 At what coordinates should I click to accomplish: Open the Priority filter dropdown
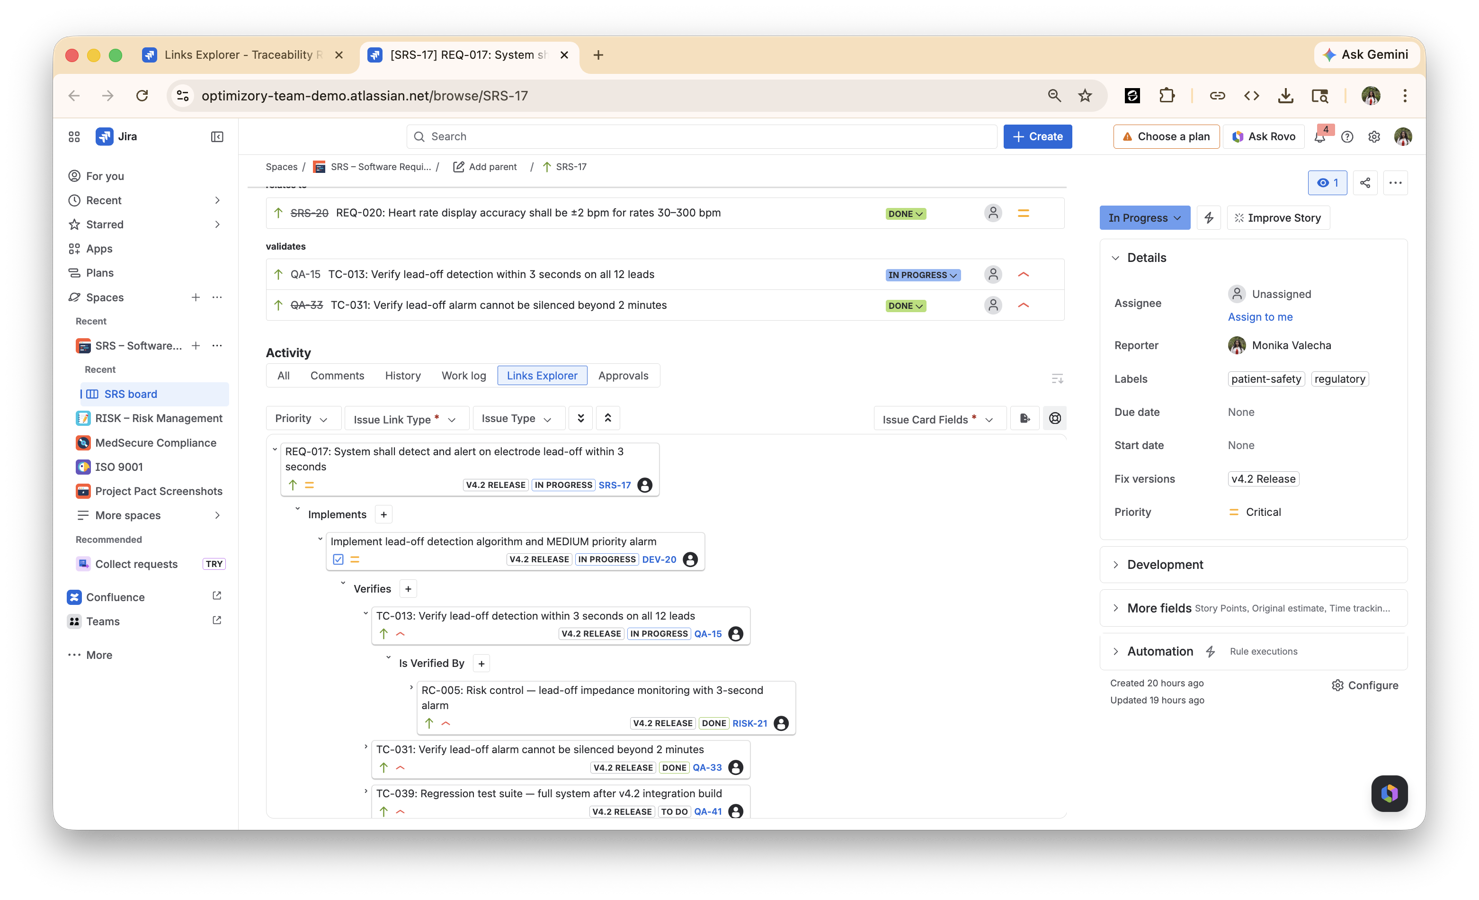[303, 418]
